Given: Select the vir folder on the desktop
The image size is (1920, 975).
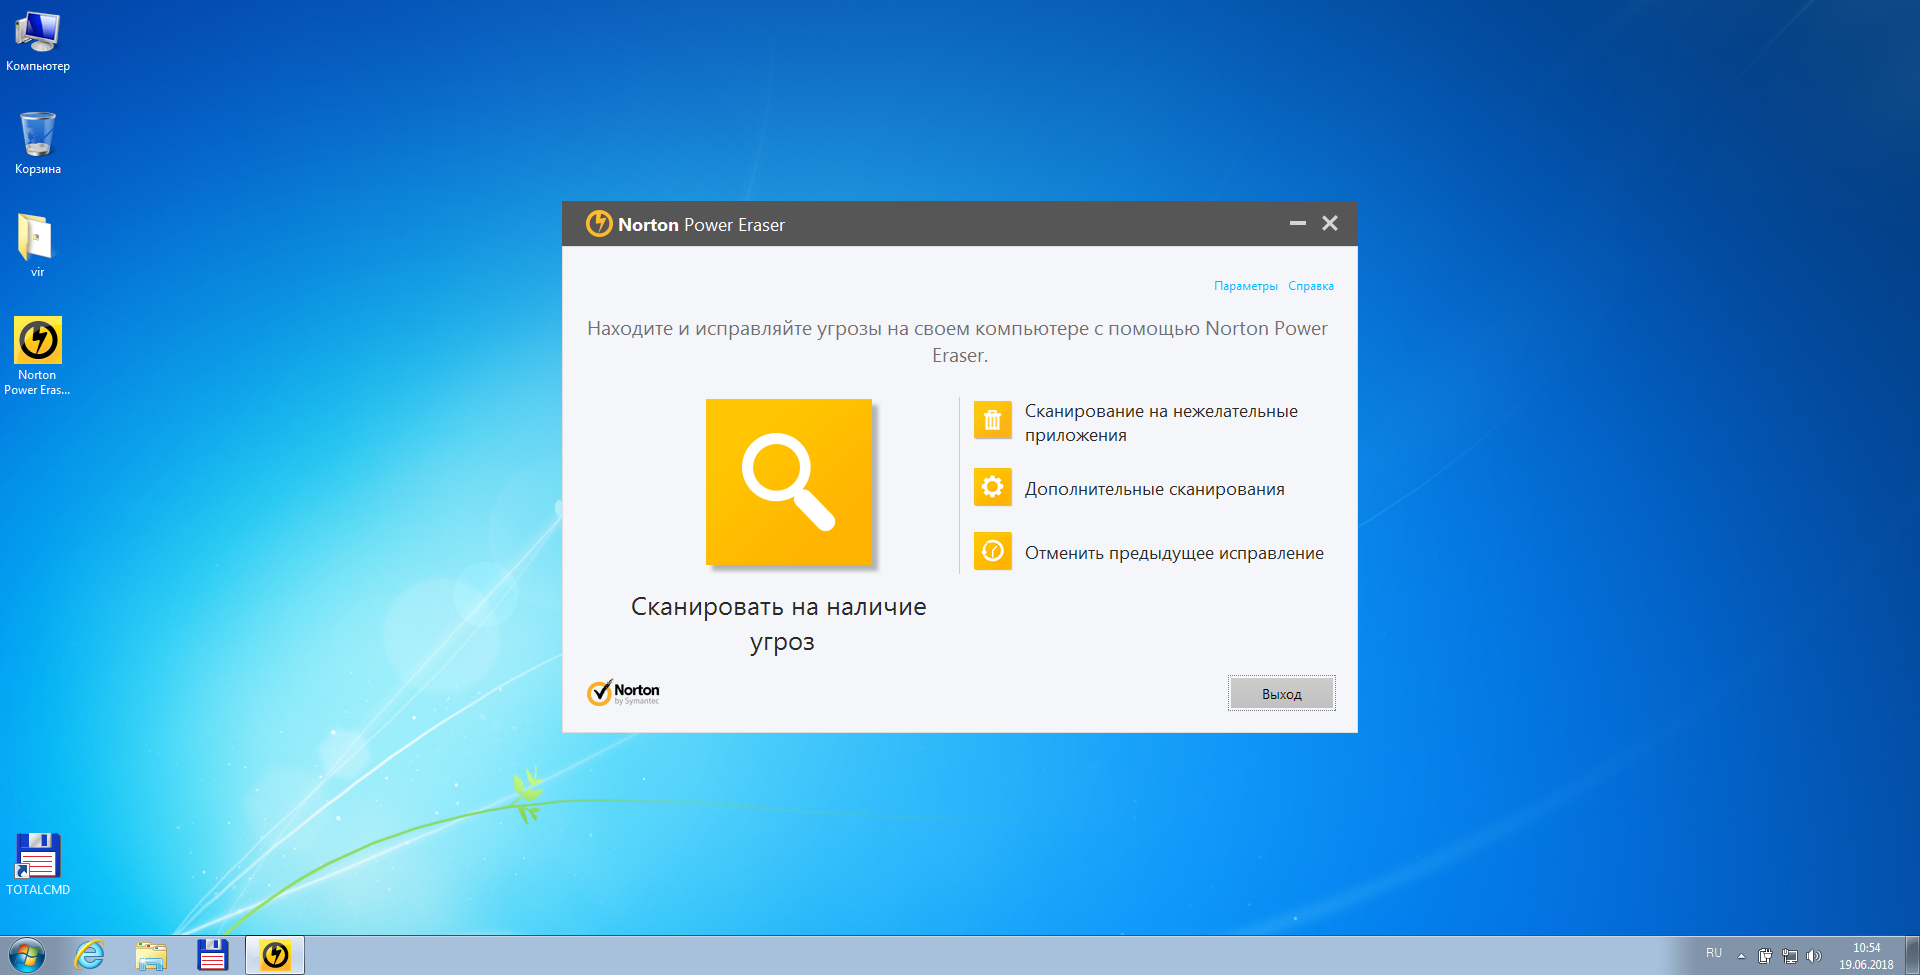Looking at the screenshot, I should [x=37, y=245].
